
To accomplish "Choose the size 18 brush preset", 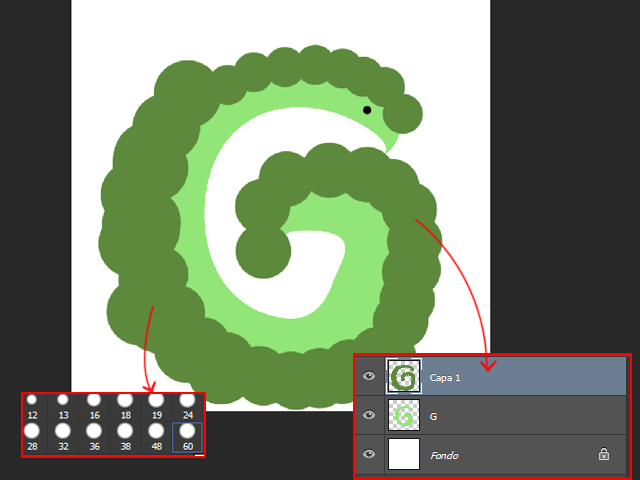I will tap(125, 407).
